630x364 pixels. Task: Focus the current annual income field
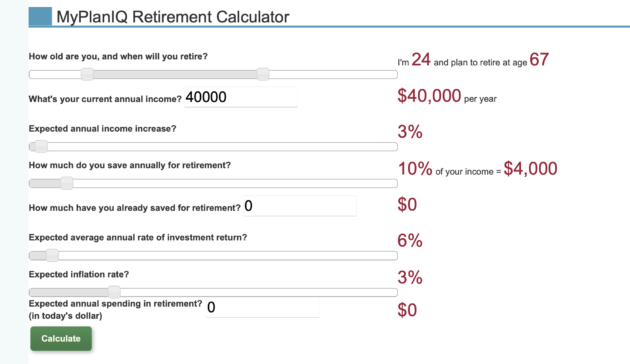241,97
